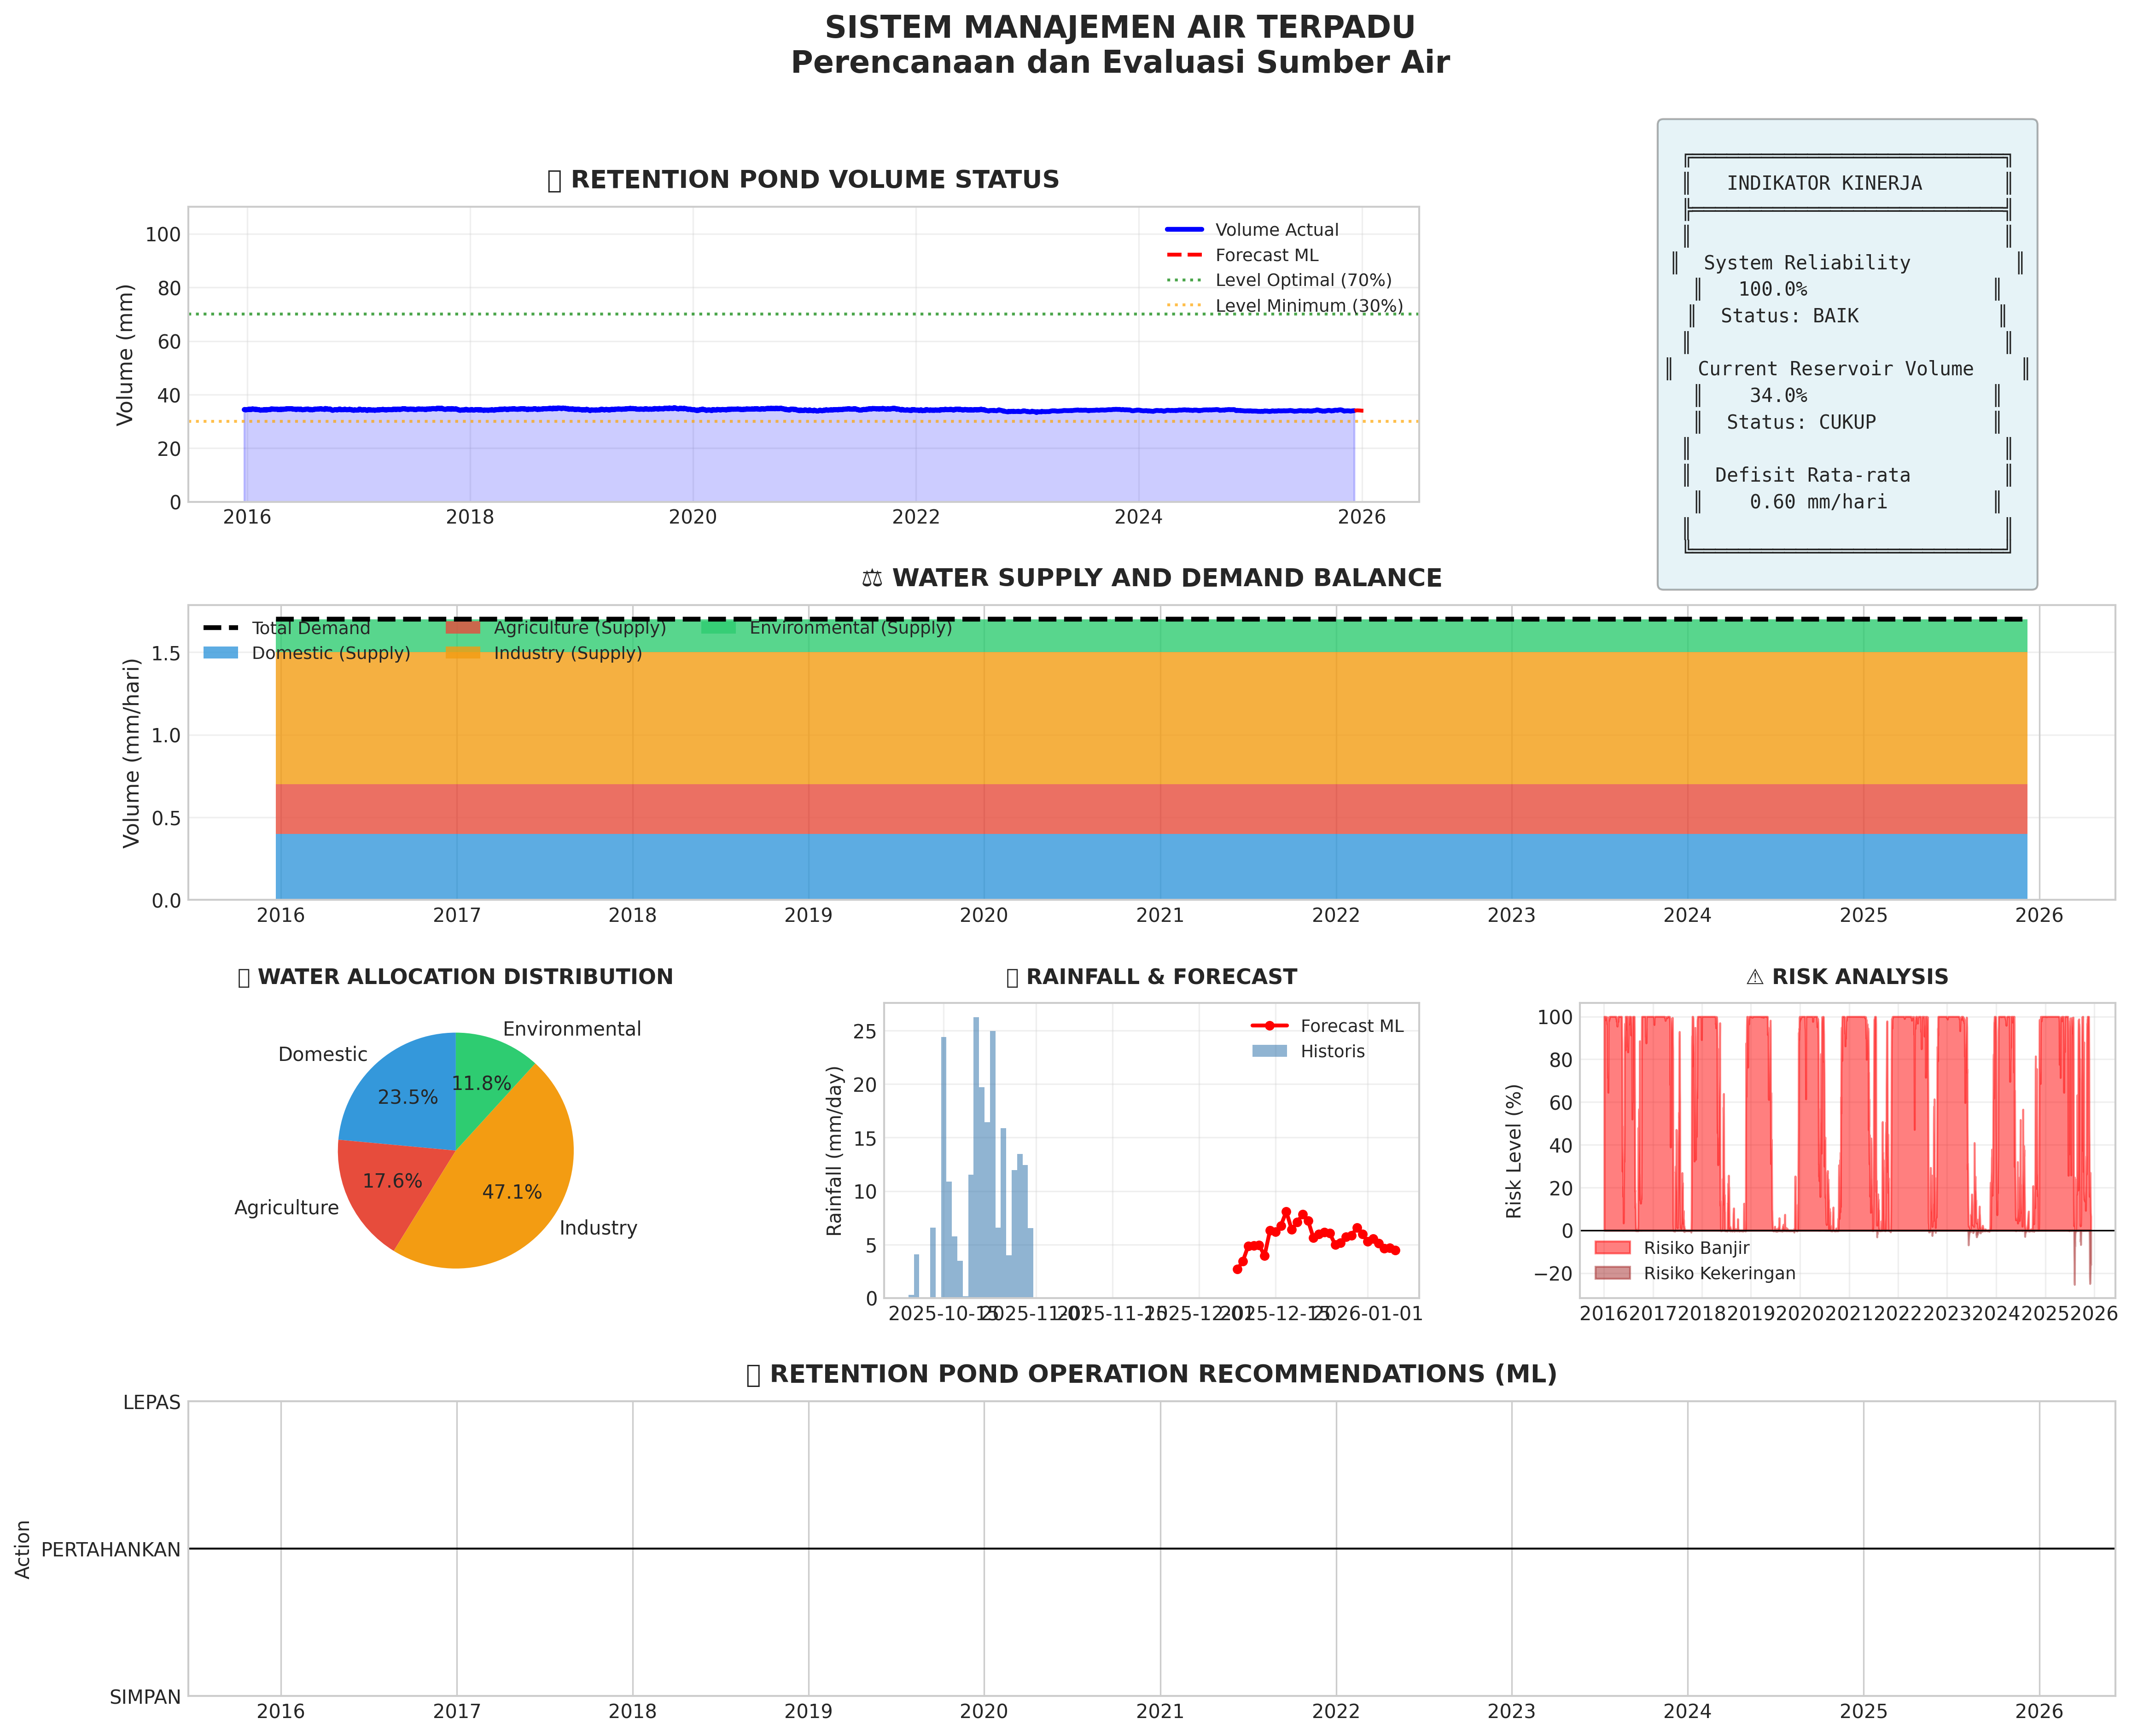The image size is (2132, 1736).
Task: Click the Risiko Banjir legend swatch
Action: (x=1612, y=1248)
